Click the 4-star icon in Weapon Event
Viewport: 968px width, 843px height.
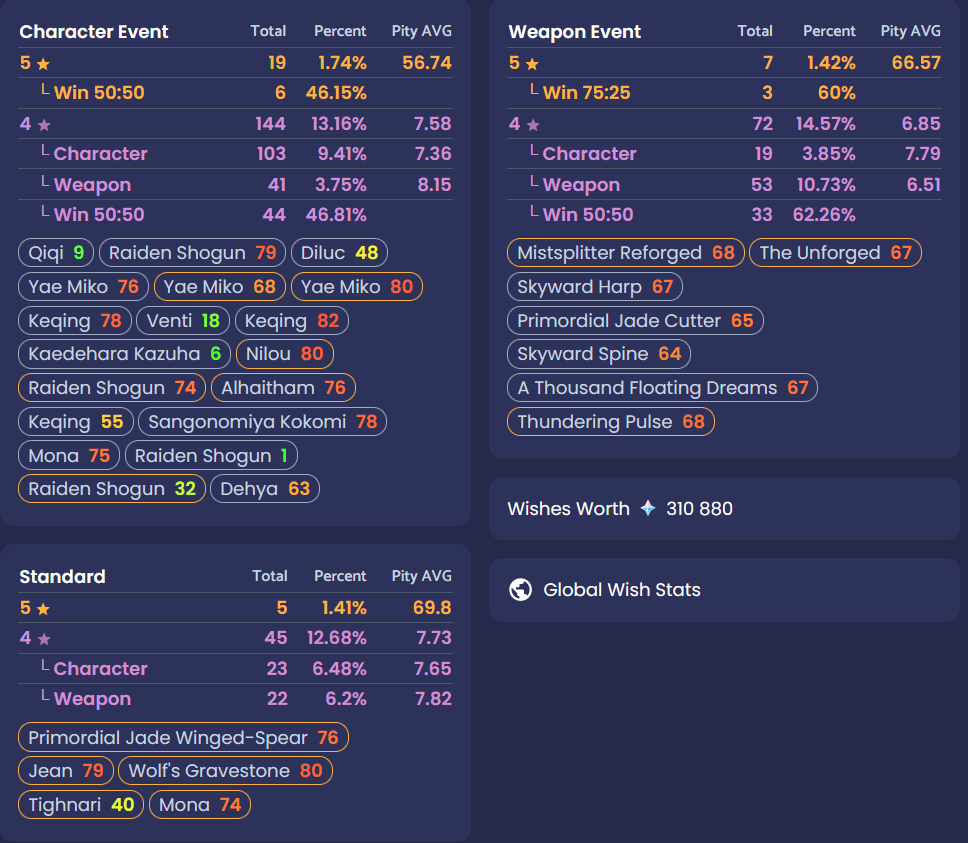click(532, 125)
